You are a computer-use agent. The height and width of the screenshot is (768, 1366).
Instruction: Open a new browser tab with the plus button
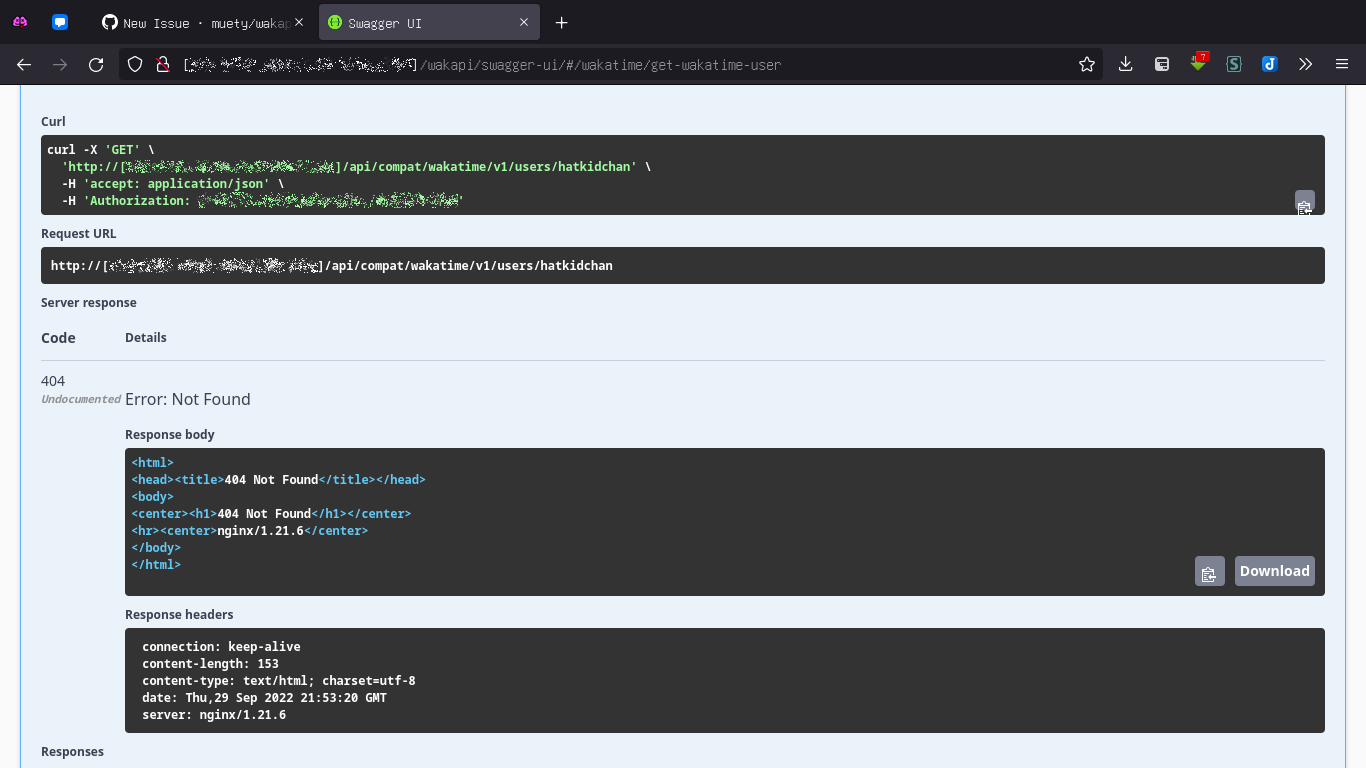tap(561, 22)
